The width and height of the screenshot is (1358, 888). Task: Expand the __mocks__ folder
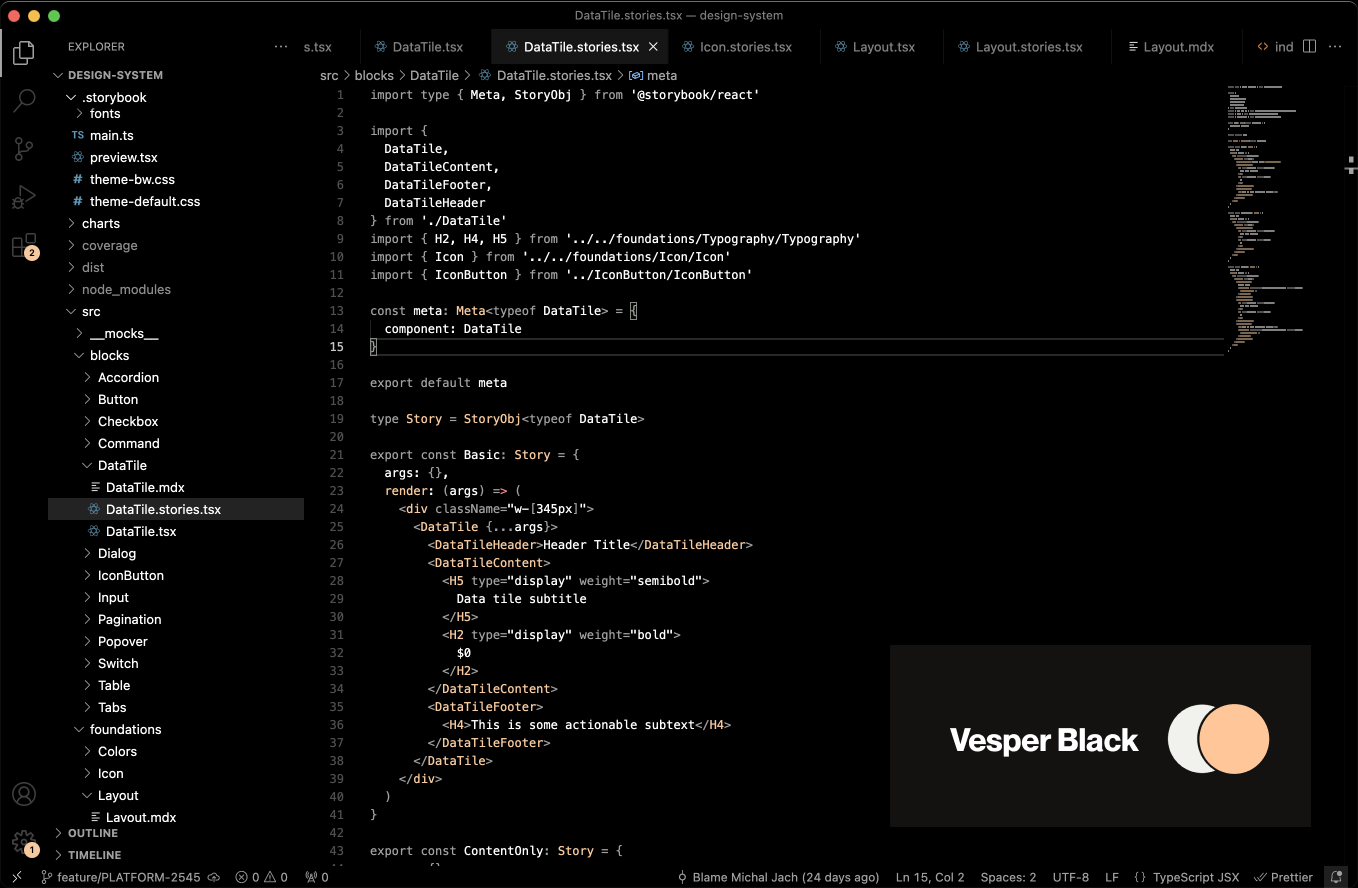pyautogui.click(x=176, y=333)
